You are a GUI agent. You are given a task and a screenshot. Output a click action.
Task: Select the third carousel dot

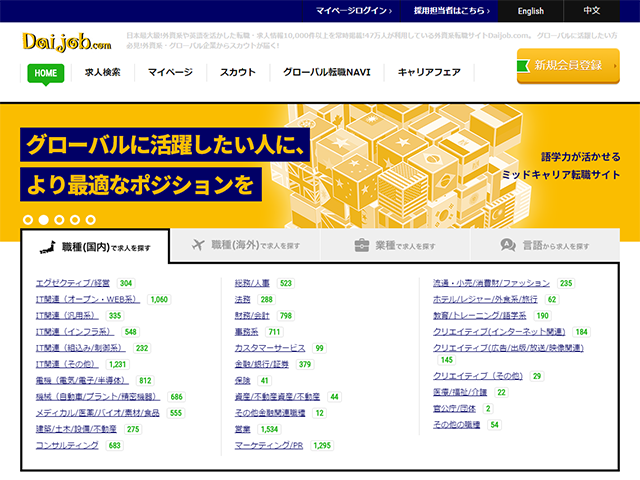(59, 220)
